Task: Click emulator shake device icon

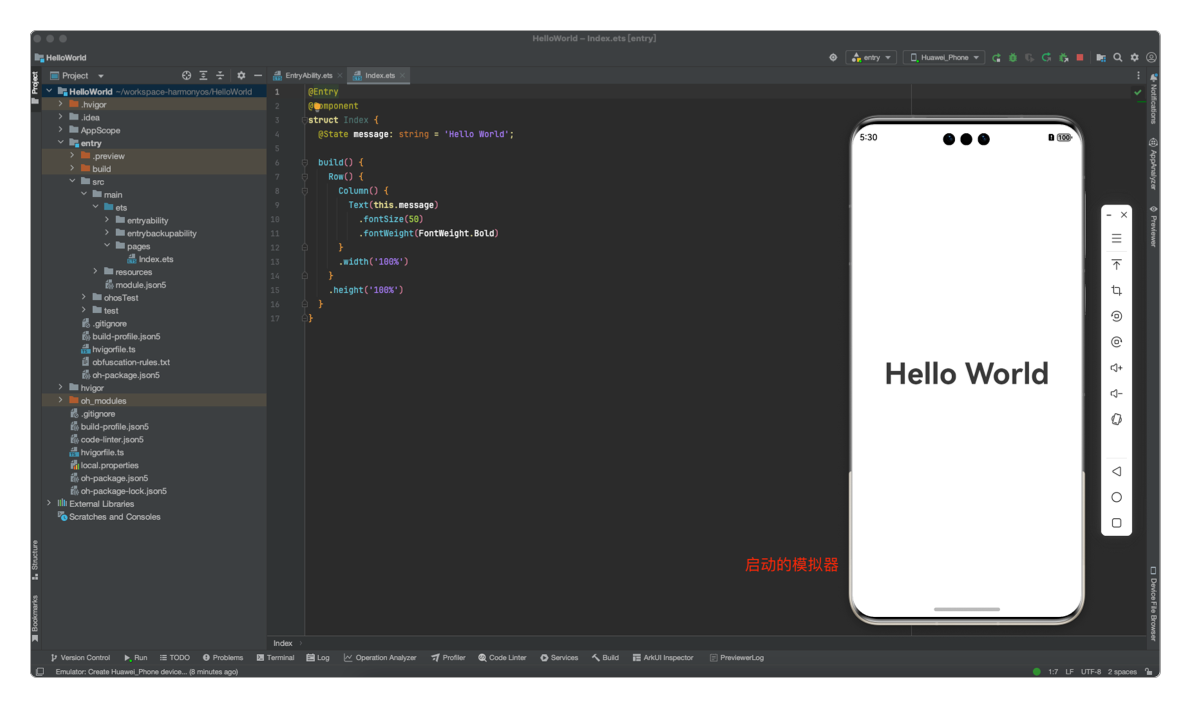Action: click(x=1116, y=419)
